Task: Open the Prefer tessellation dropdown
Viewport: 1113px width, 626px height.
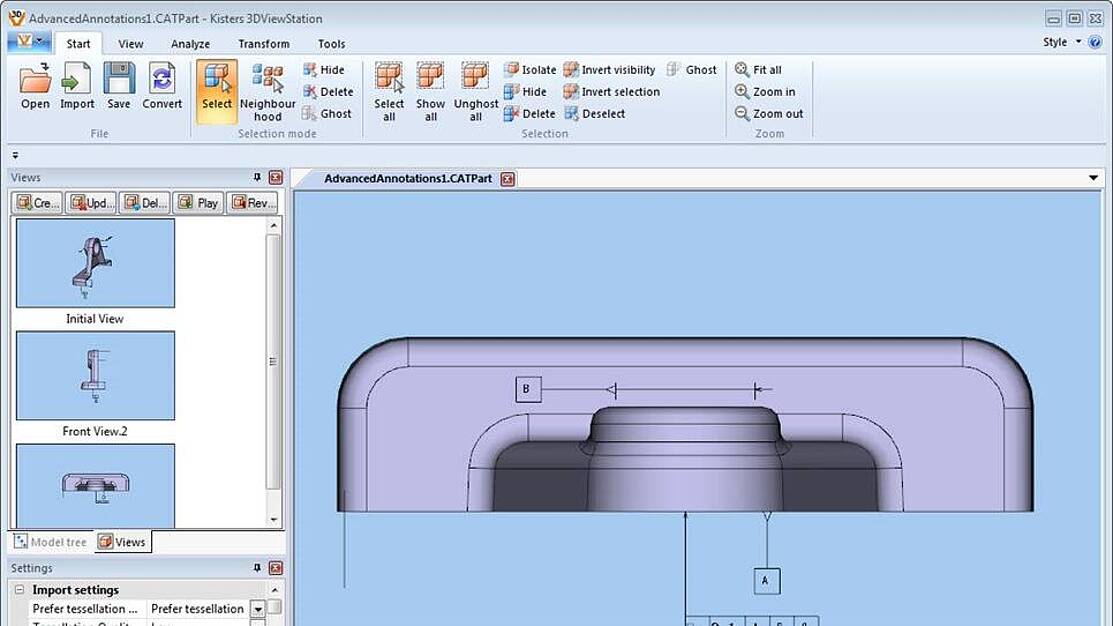Action: 258,609
